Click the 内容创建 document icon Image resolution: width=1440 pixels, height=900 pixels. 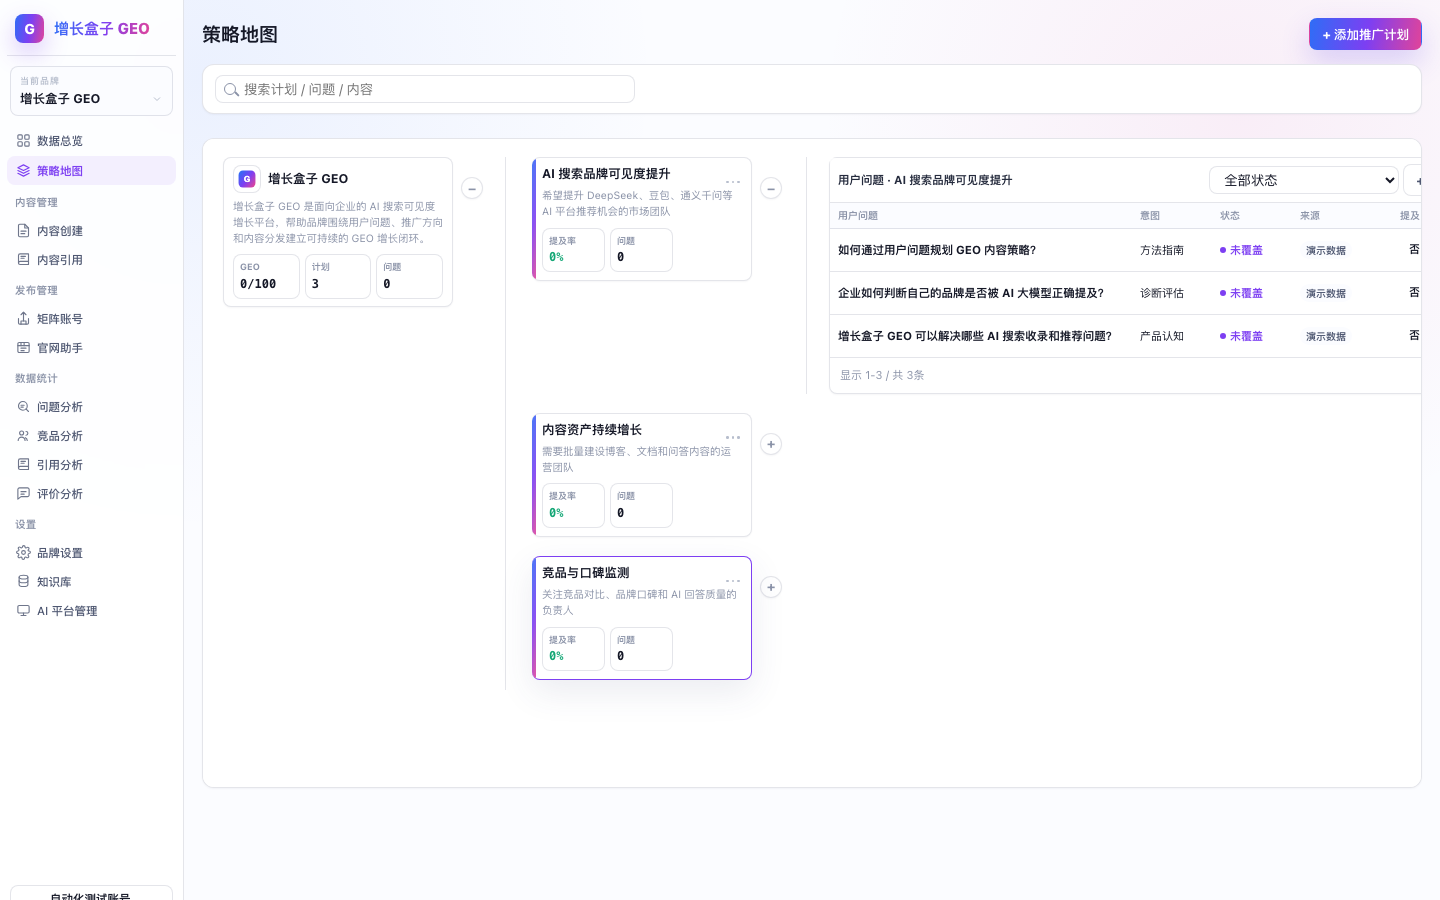pyautogui.click(x=23, y=231)
